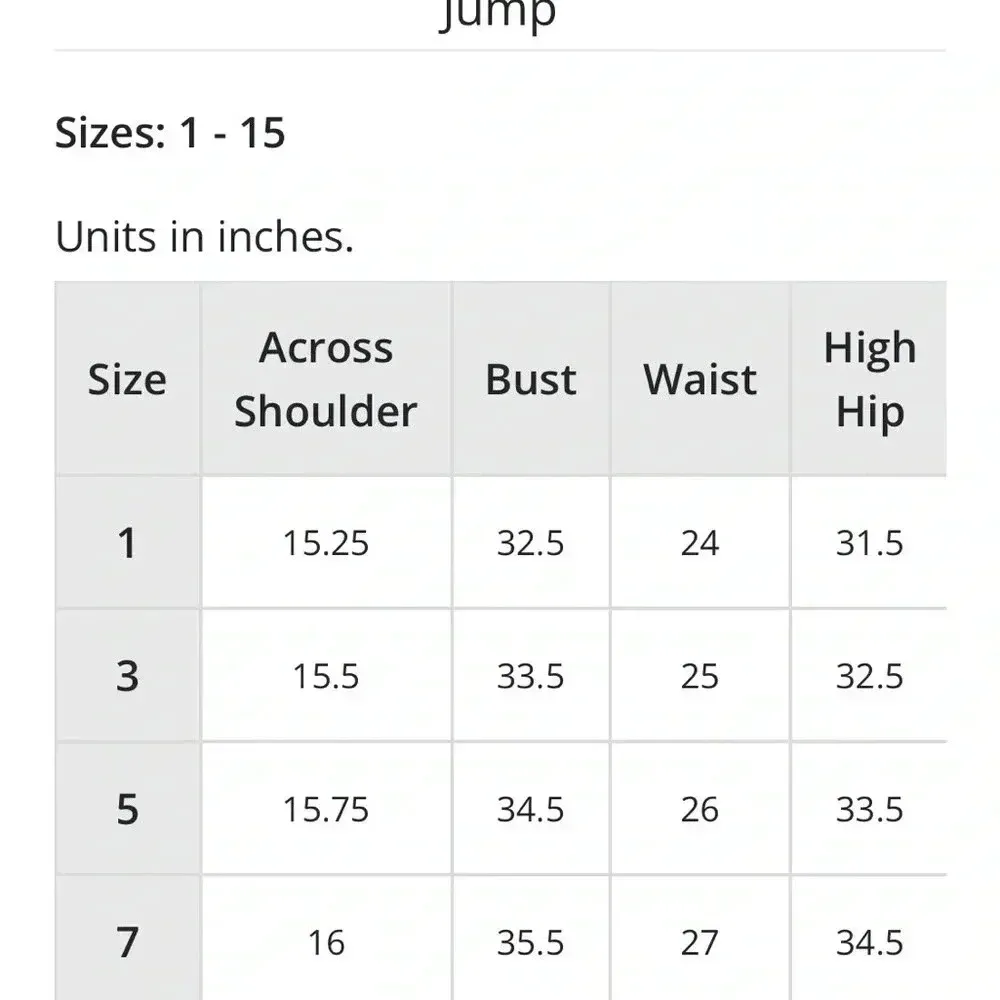Viewport: 1000px width, 1000px height.
Task: Select the Waist column header
Action: (700, 380)
